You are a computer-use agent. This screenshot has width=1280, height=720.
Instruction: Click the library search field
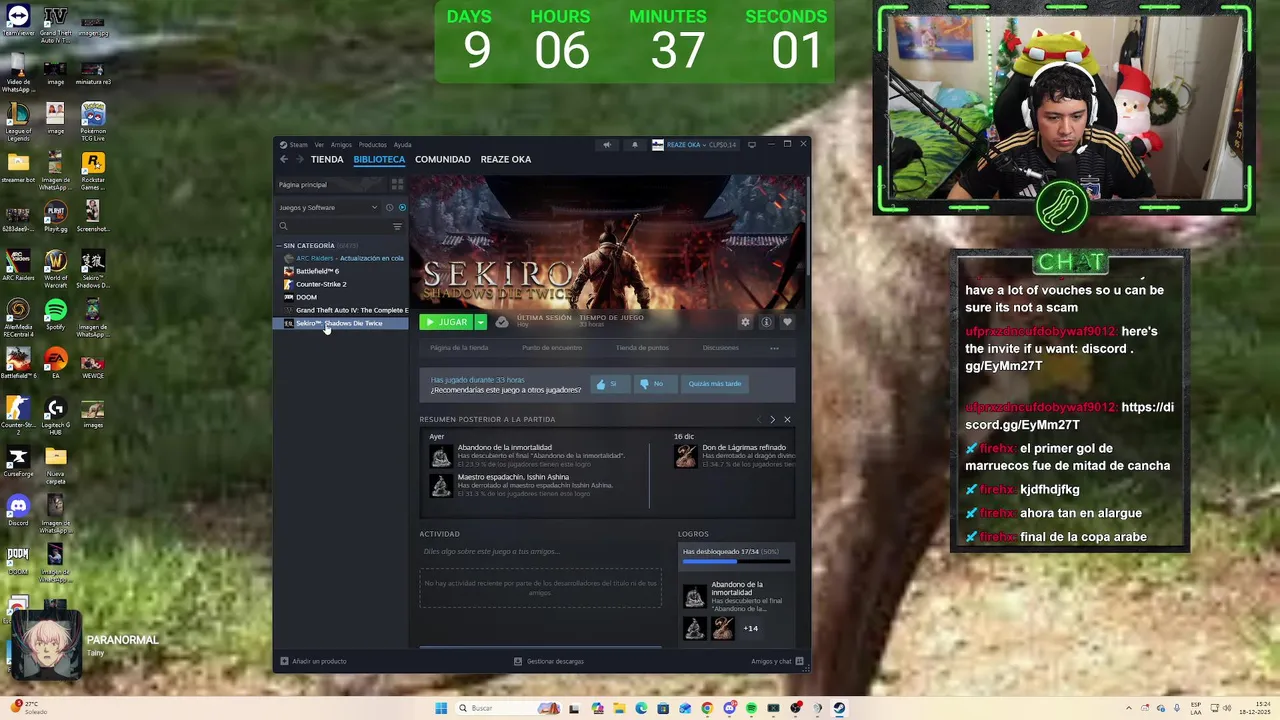pos(335,226)
